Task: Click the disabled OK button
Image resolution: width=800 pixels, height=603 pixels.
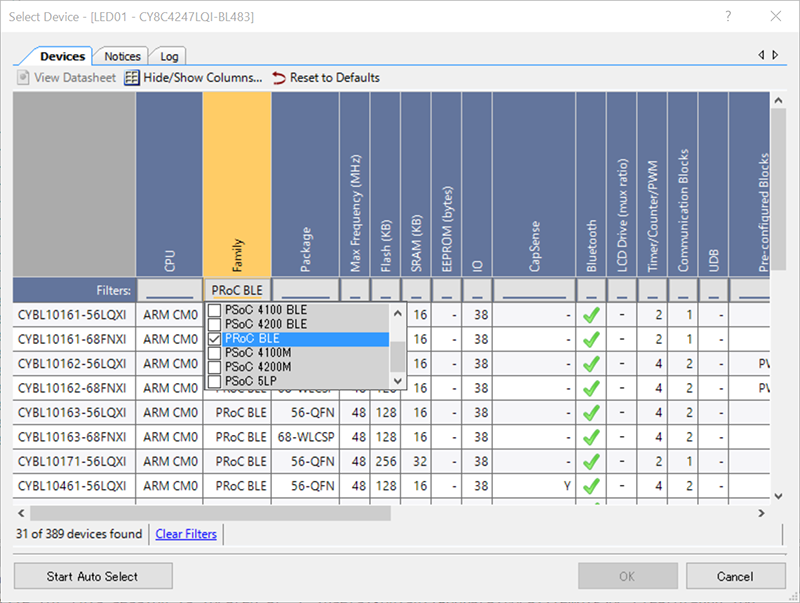Action: (628, 576)
